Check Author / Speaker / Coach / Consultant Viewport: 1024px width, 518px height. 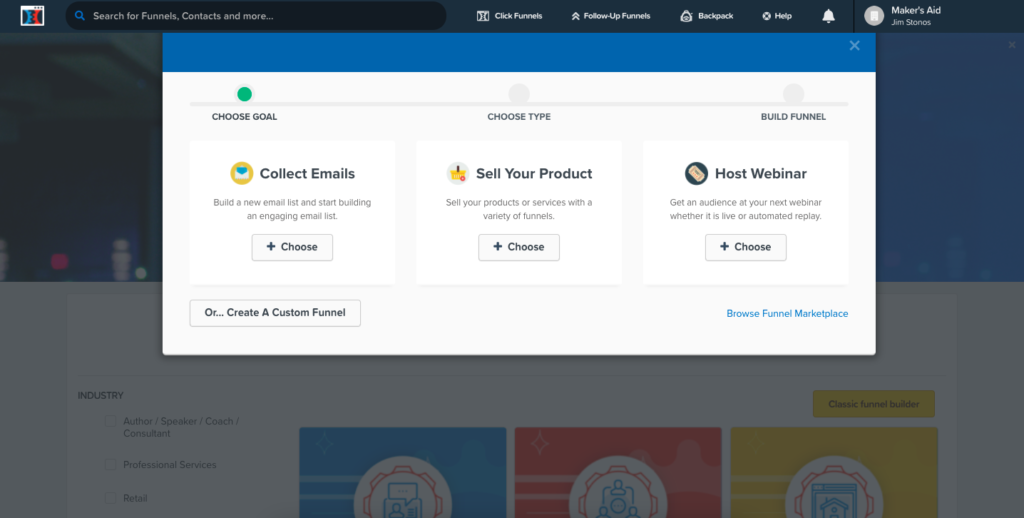[110, 421]
